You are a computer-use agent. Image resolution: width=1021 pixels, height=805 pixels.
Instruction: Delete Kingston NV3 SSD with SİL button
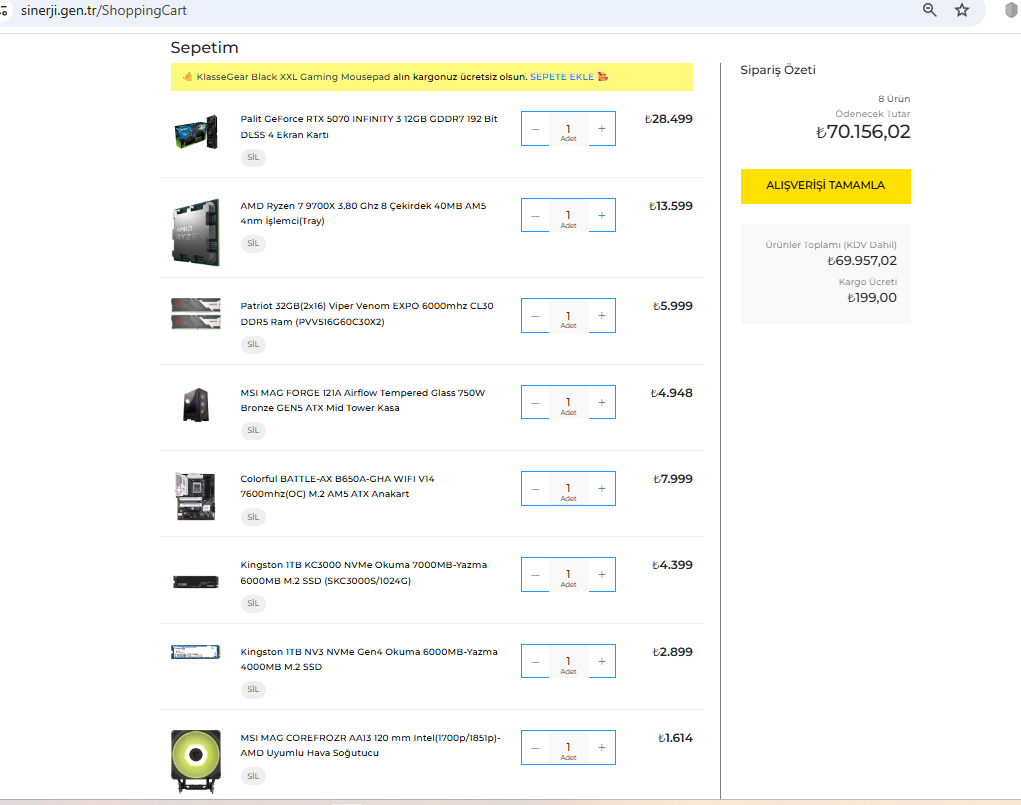click(x=253, y=689)
